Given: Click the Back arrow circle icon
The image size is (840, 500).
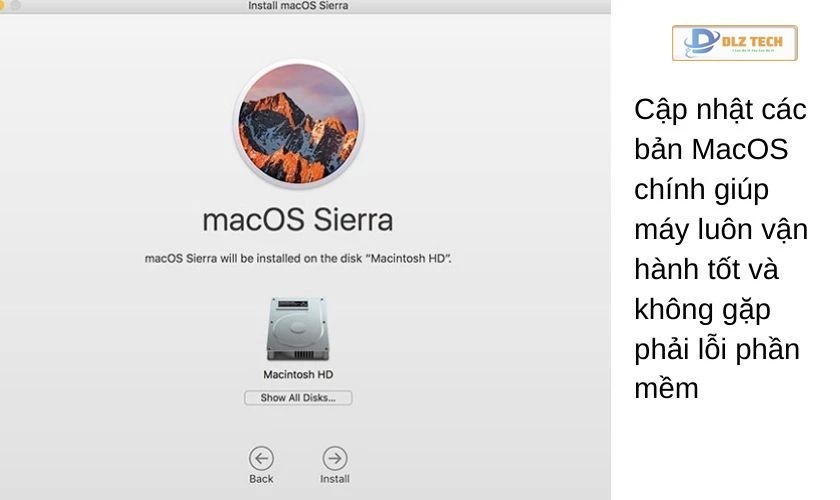Looking at the screenshot, I should click(x=261, y=459).
